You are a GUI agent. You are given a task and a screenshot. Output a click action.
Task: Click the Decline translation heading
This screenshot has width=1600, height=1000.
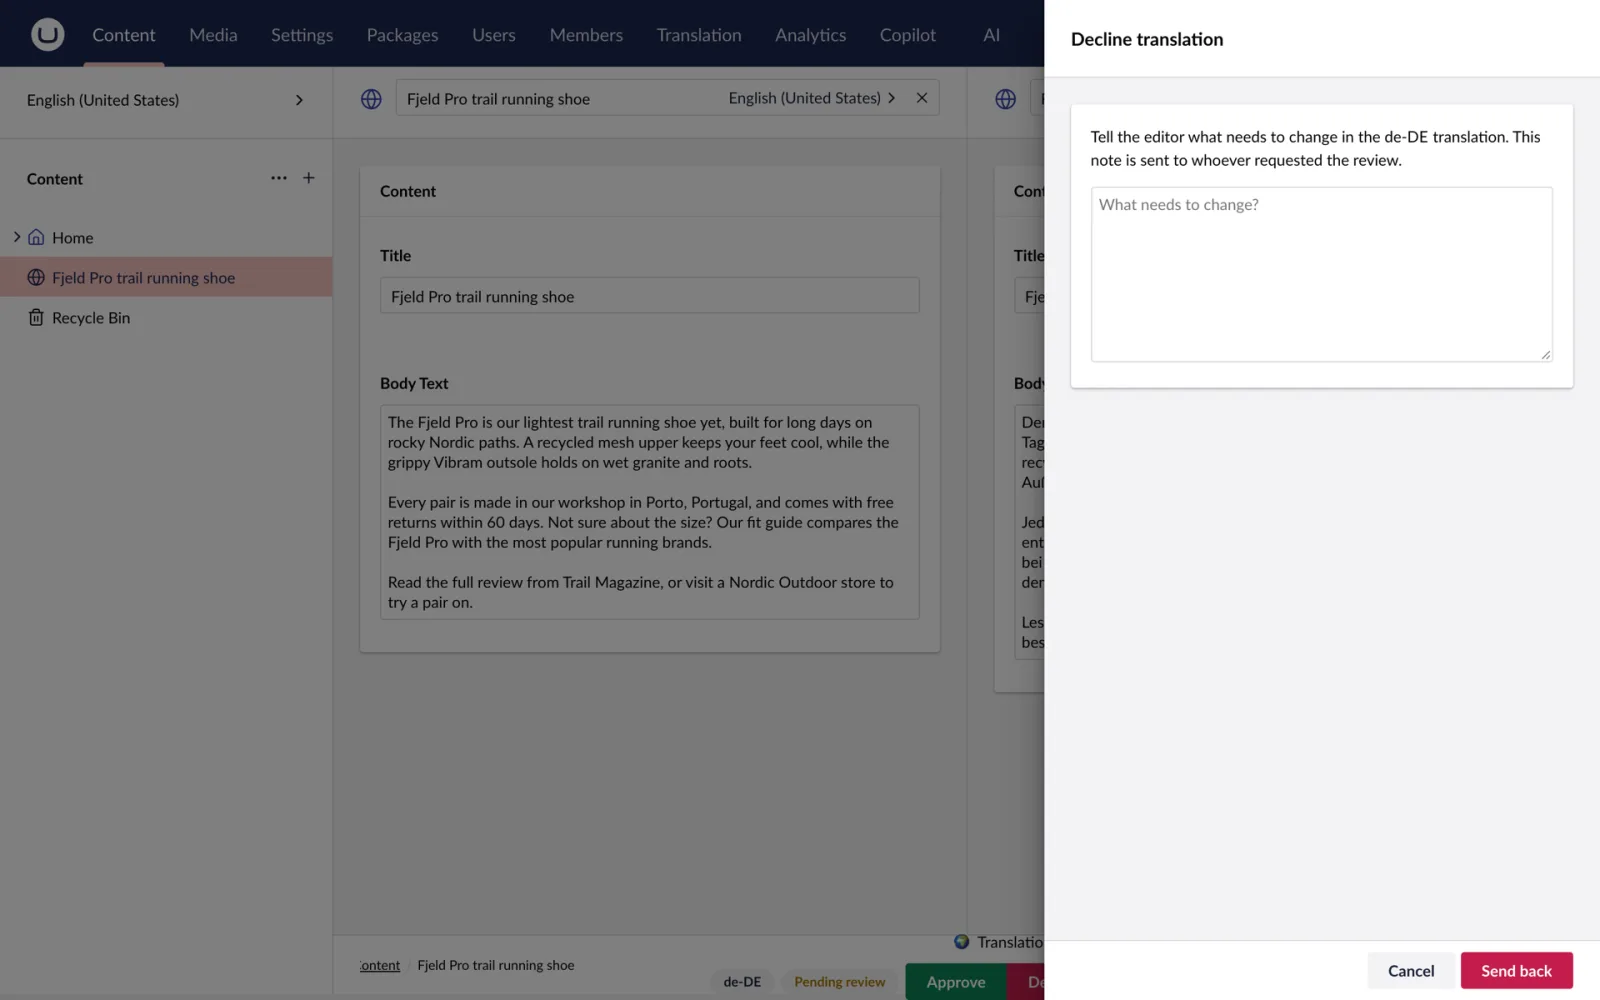coord(1147,39)
